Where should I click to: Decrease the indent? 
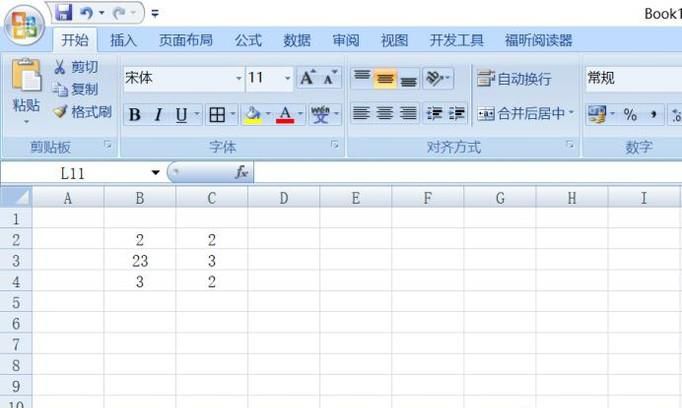pyautogui.click(x=434, y=114)
